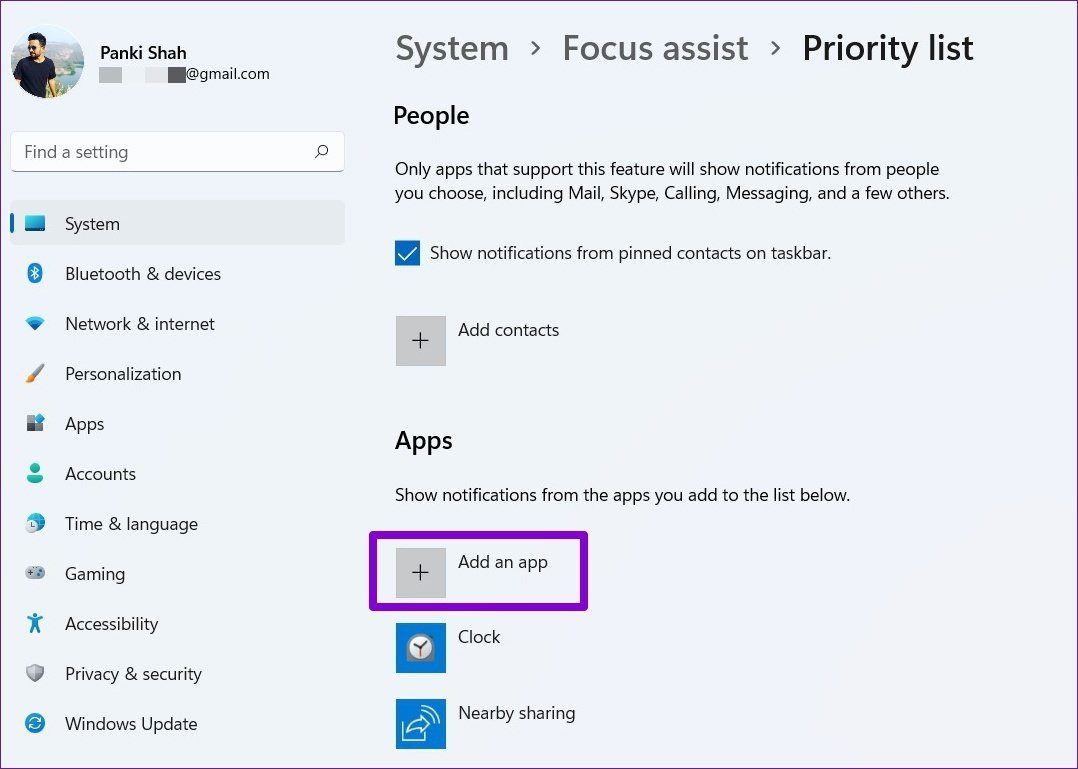Click the Apps section heading

(x=424, y=441)
